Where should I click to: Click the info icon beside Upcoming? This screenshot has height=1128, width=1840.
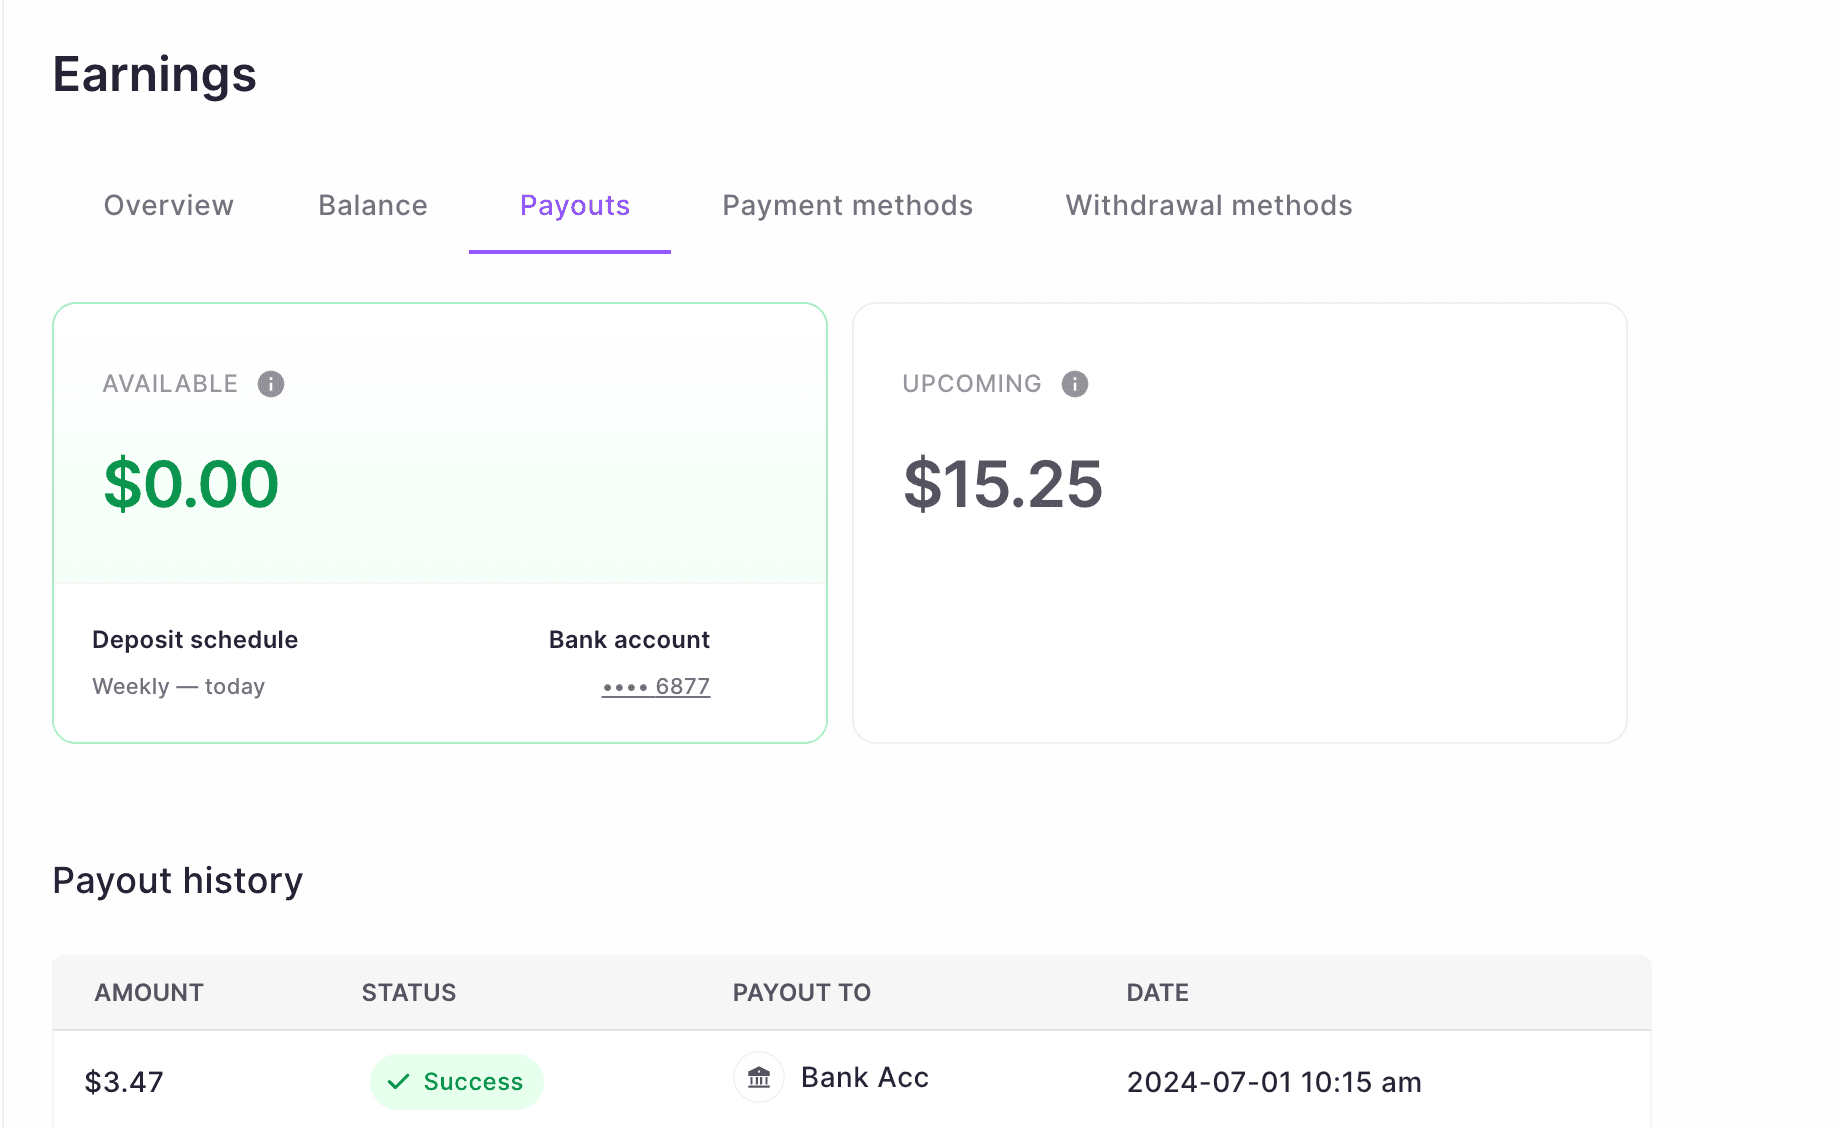(1075, 384)
